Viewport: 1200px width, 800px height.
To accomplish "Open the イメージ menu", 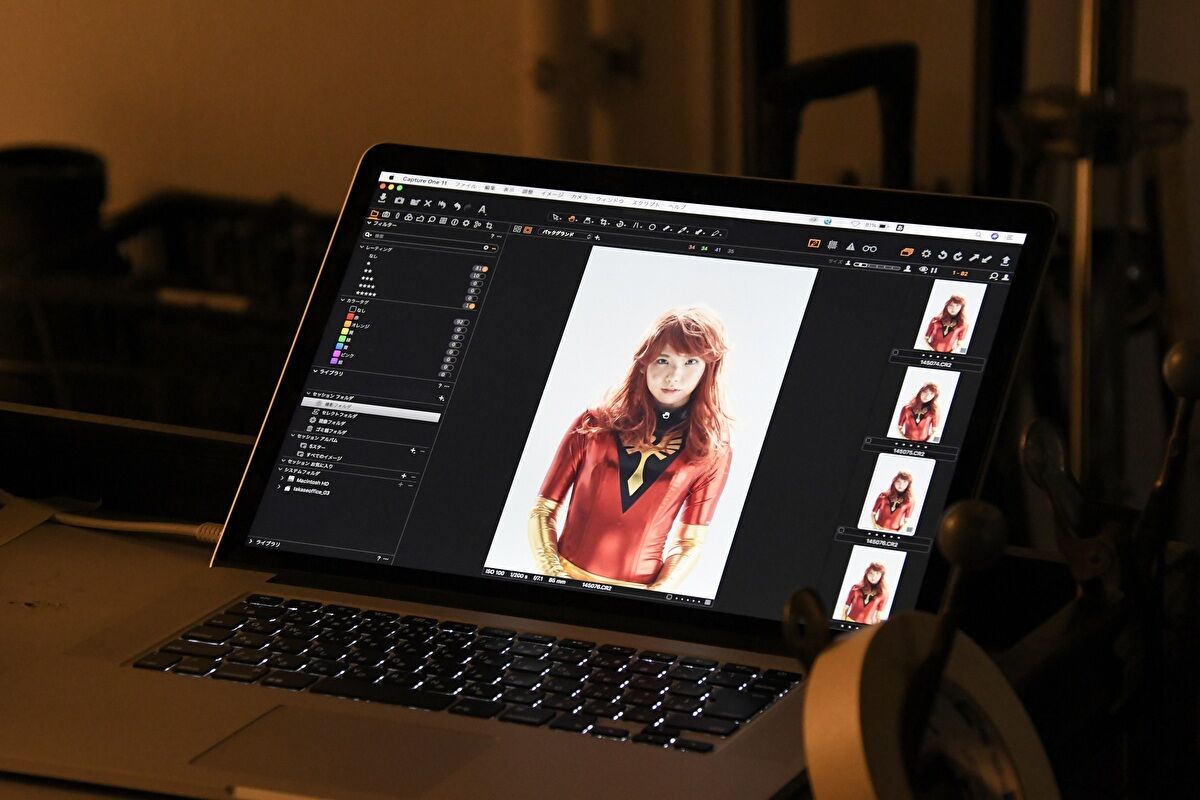I will click(x=553, y=194).
